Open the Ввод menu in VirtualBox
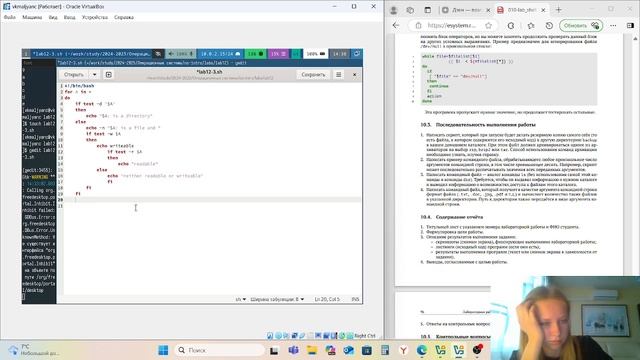 pyautogui.click(x=69, y=17)
